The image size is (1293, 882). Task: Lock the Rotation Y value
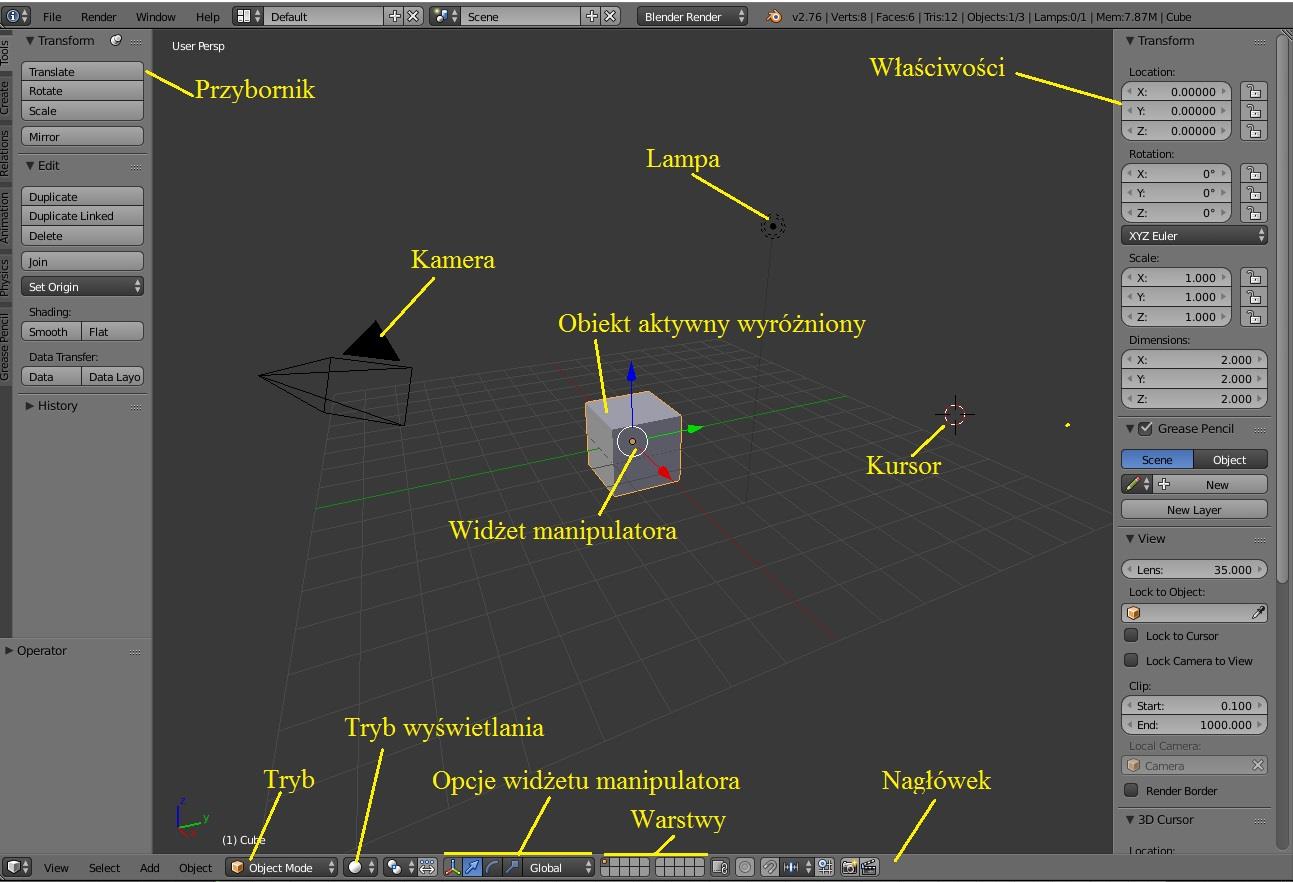pyautogui.click(x=1253, y=193)
